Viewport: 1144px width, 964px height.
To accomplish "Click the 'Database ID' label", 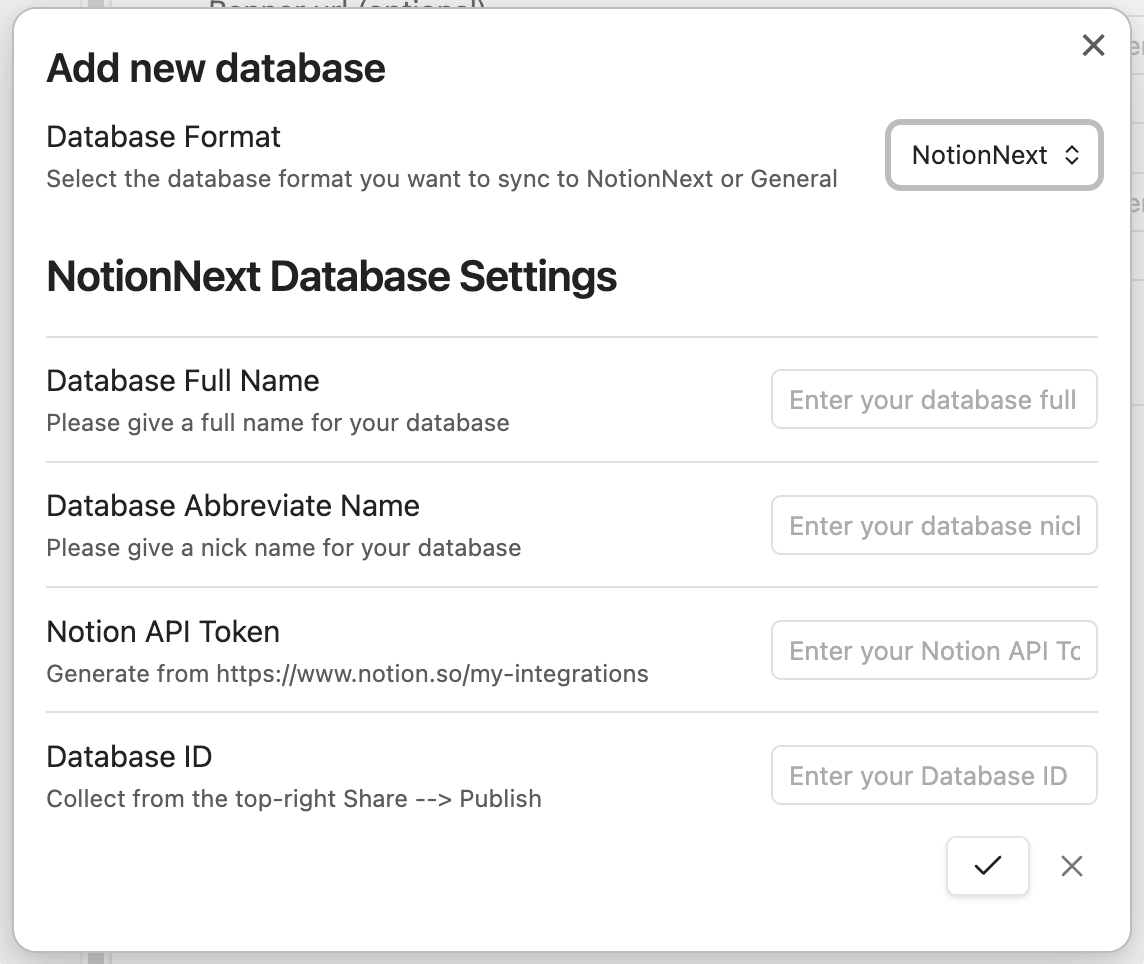I will pyautogui.click(x=129, y=757).
